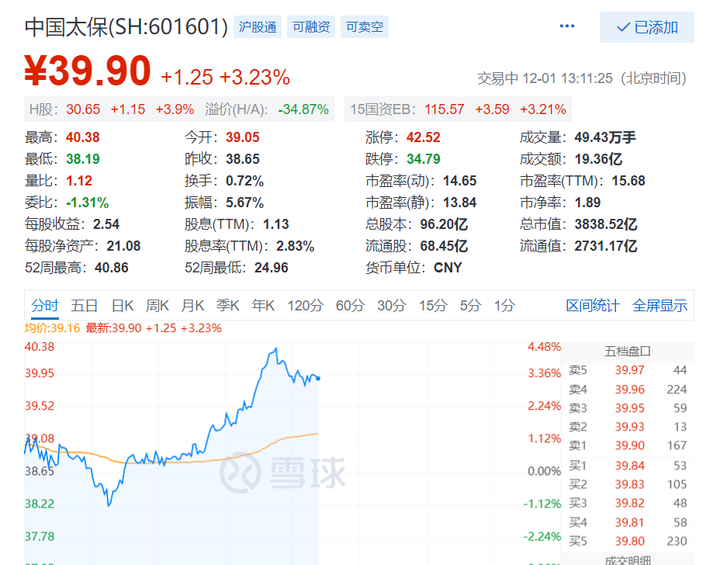720x565 pixels.
Task: Click the current price ¥39.90
Action: click(87, 71)
